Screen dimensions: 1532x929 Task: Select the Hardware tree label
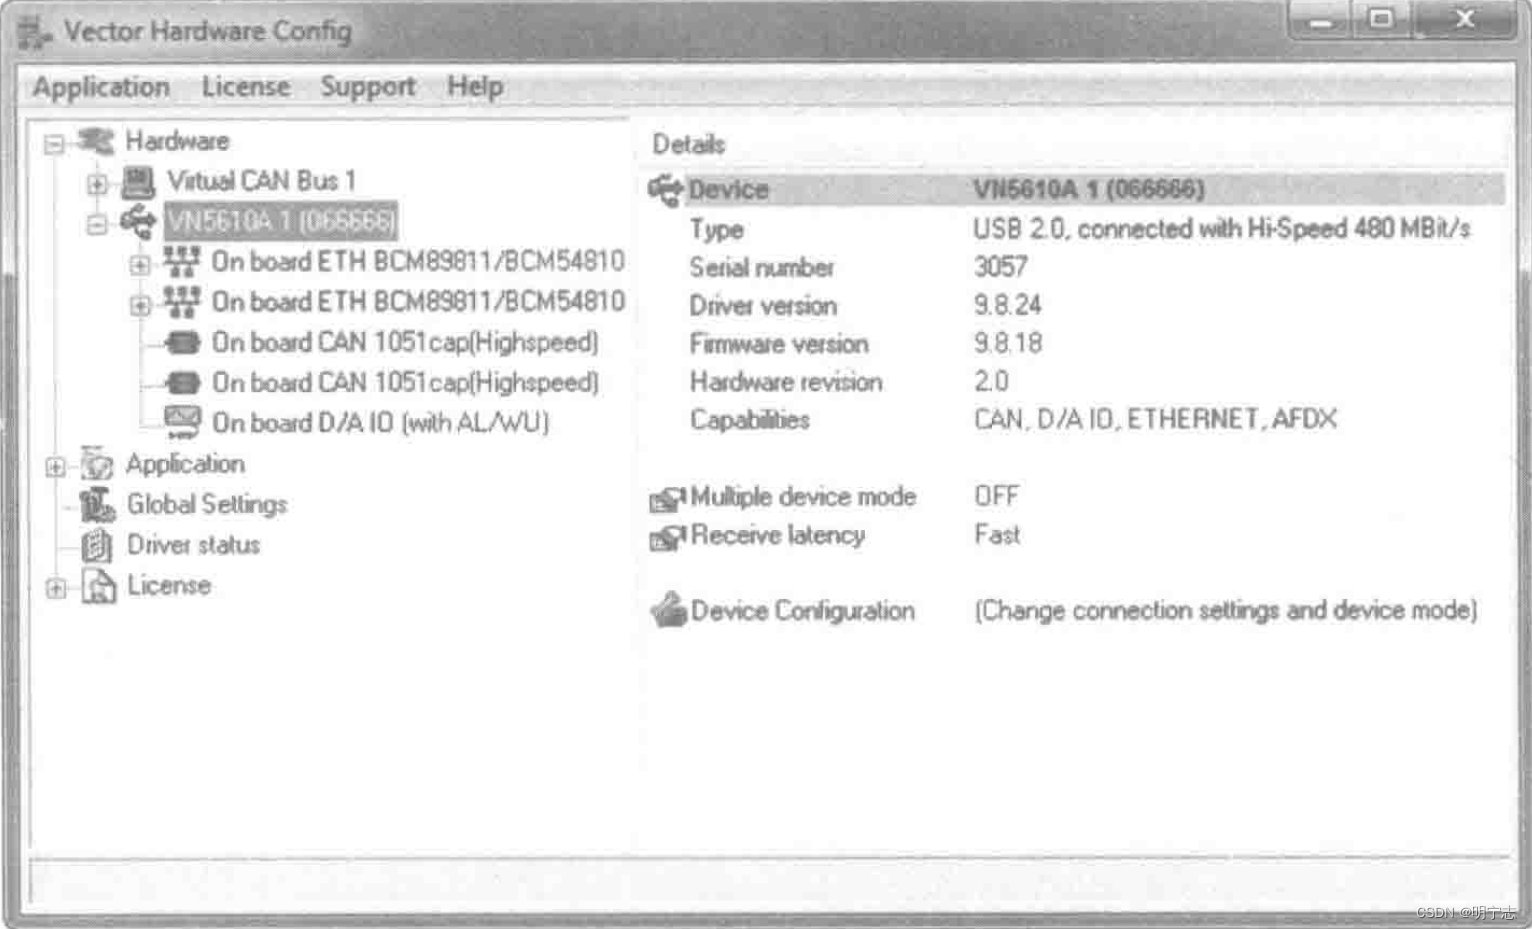pyautogui.click(x=177, y=141)
